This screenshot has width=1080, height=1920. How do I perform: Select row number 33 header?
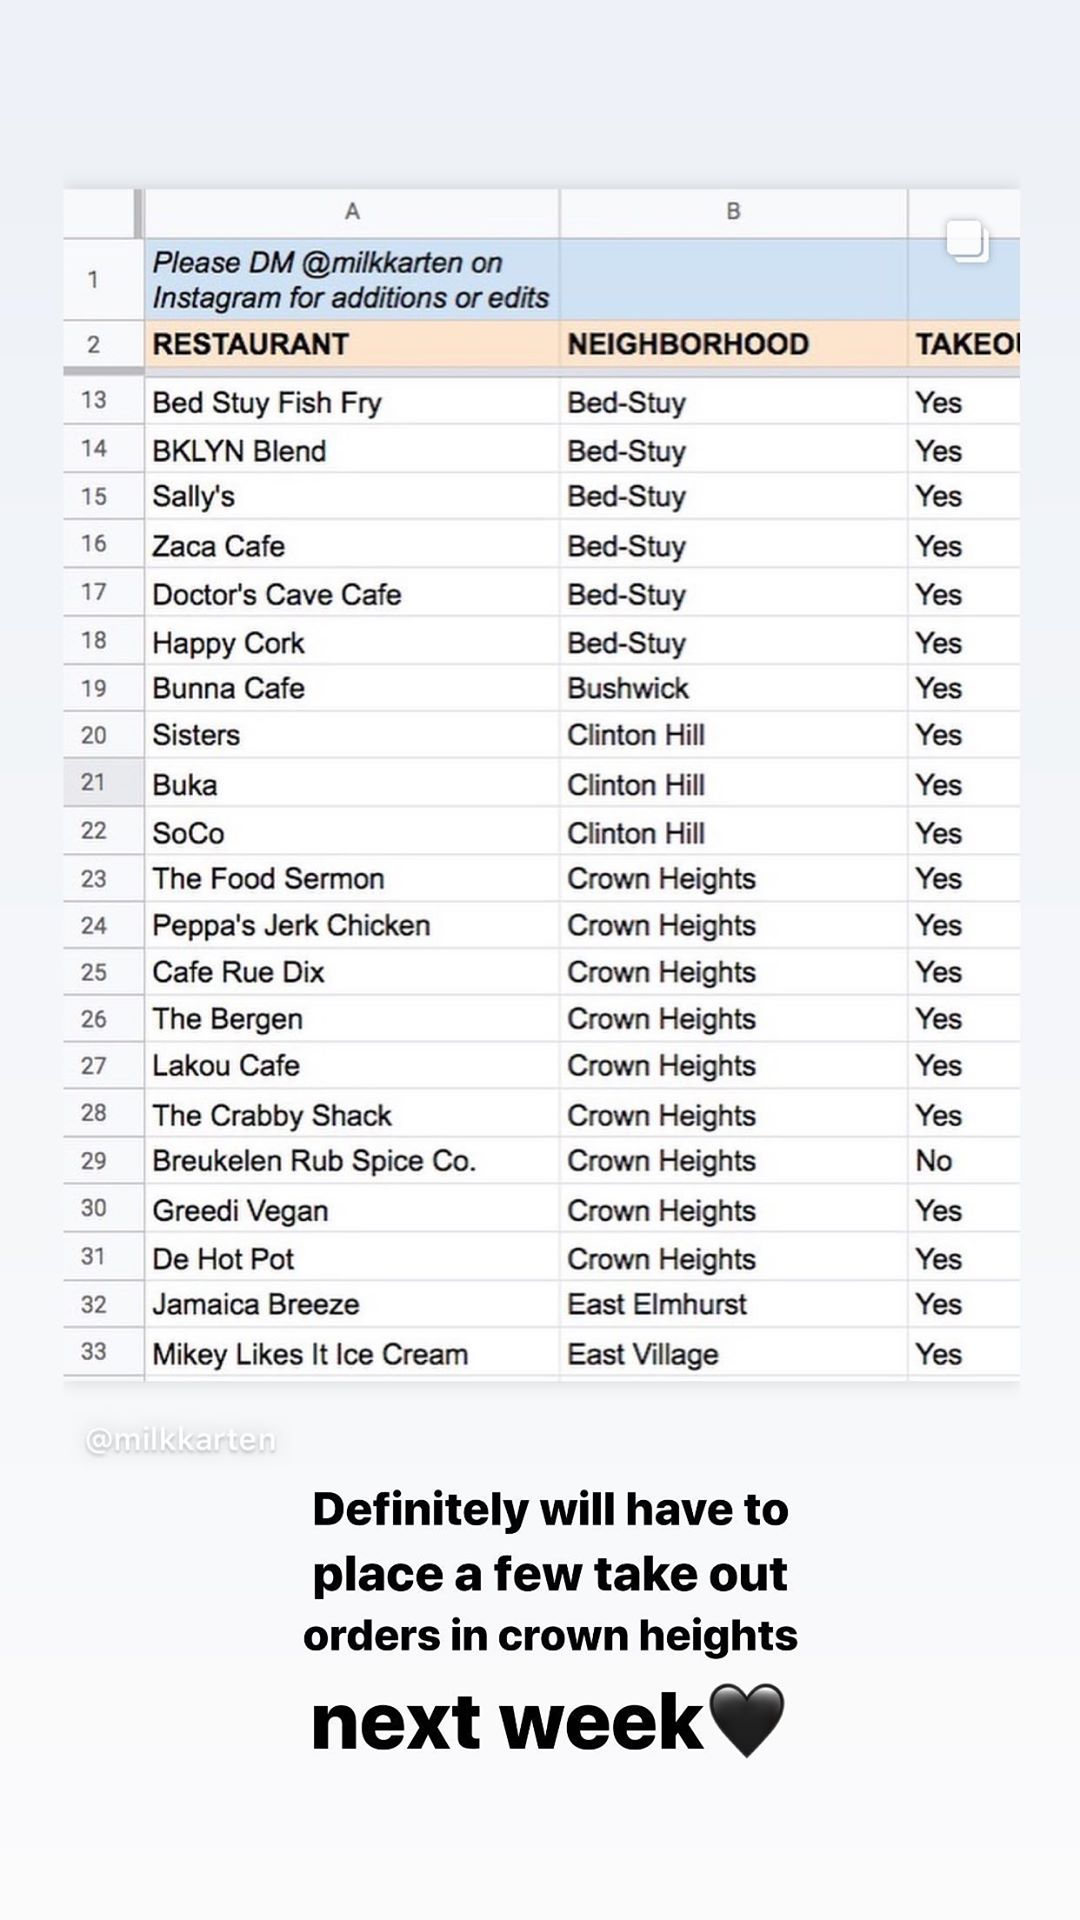[93, 1352]
